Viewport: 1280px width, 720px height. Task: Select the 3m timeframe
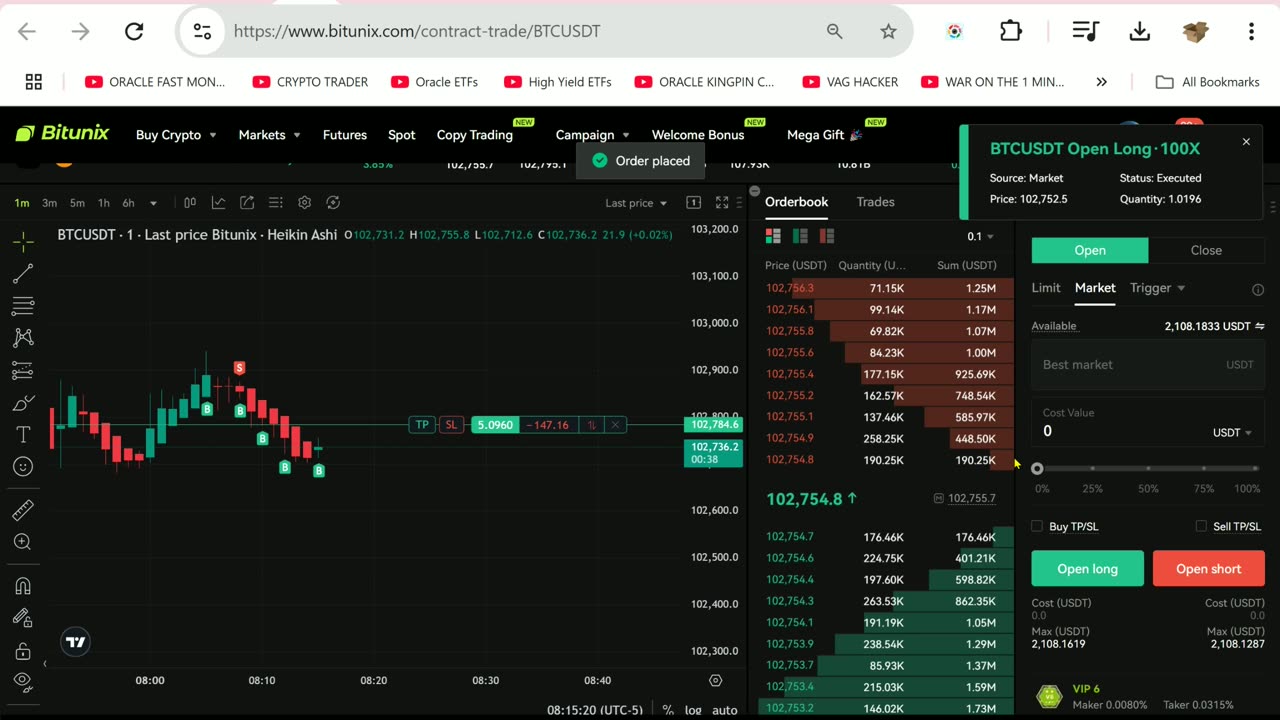point(49,203)
